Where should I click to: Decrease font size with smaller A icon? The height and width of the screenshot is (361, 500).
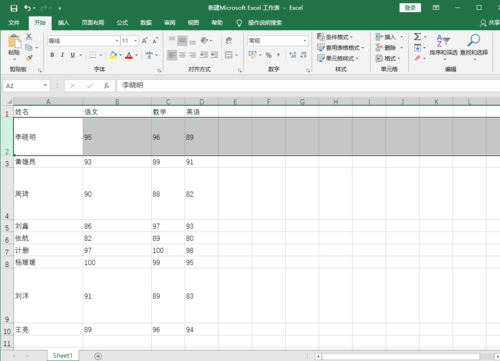point(155,41)
